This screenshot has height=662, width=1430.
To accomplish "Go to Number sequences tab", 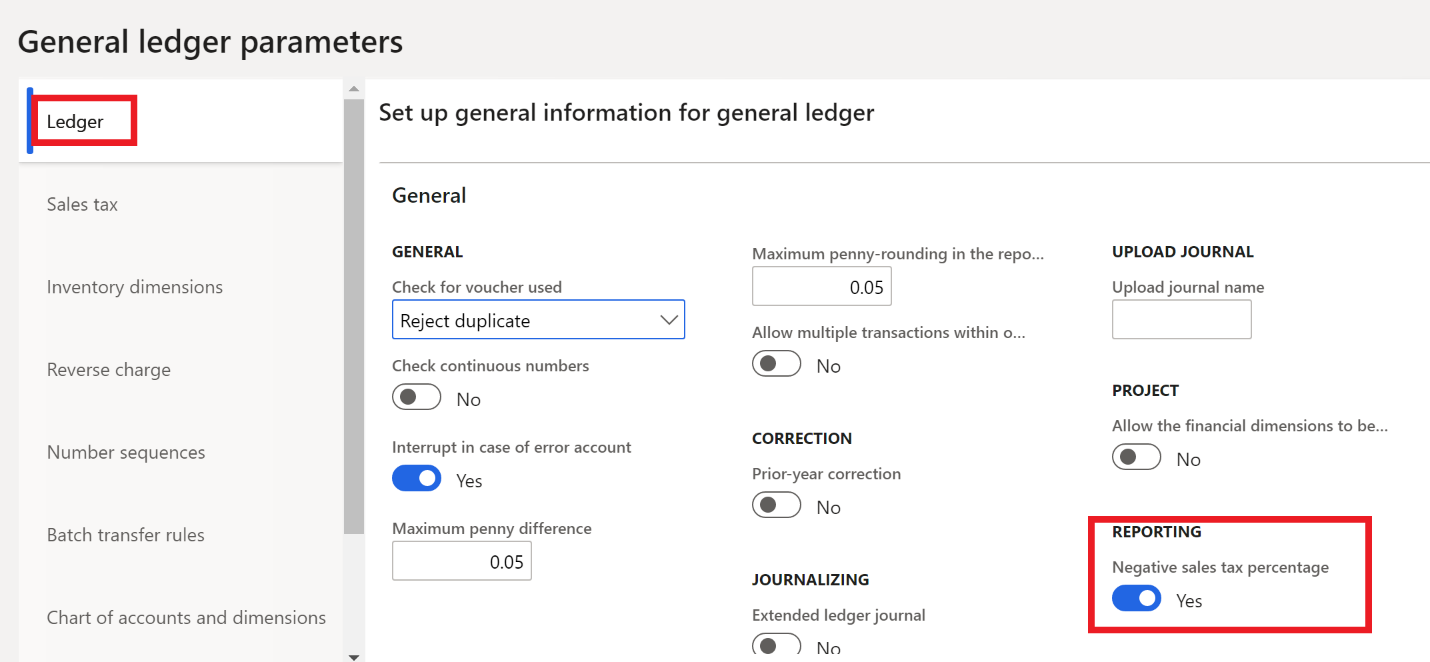I will click(x=126, y=453).
